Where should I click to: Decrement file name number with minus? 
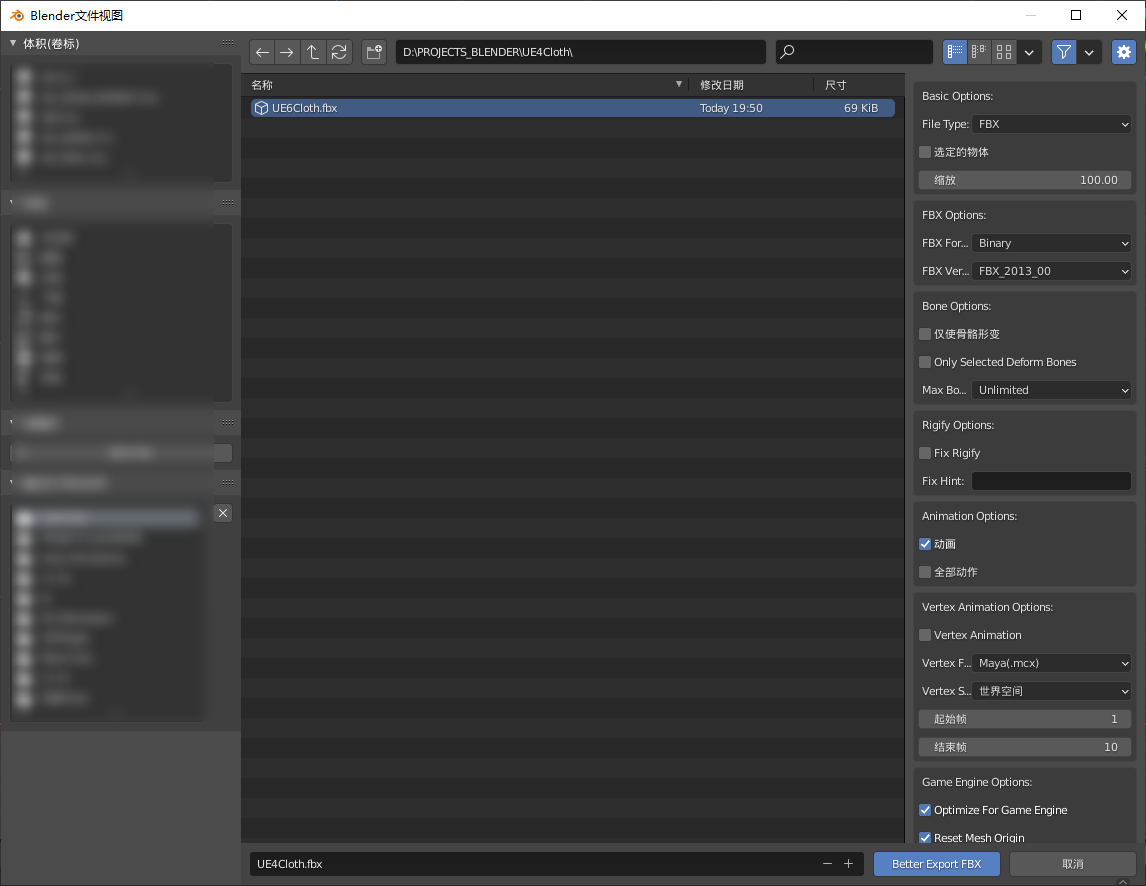pos(827,864)
